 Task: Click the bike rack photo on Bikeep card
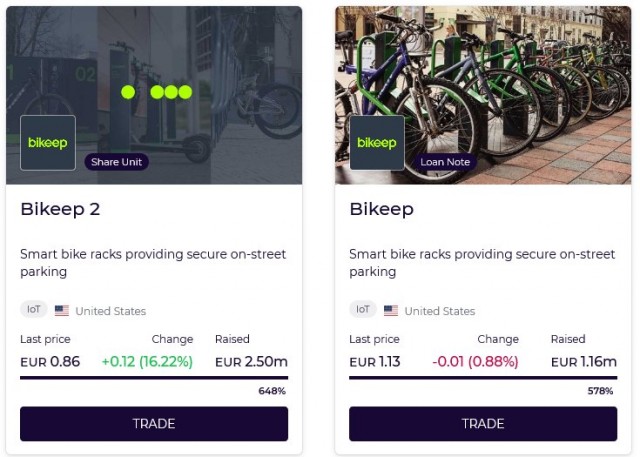pos(483,95)
